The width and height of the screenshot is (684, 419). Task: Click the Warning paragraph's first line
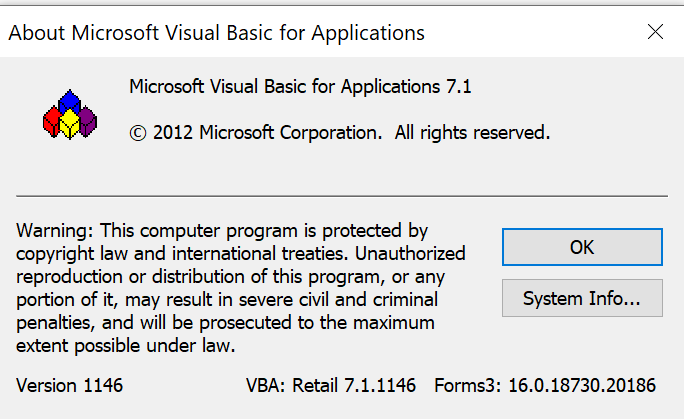[x=222, y=231]
